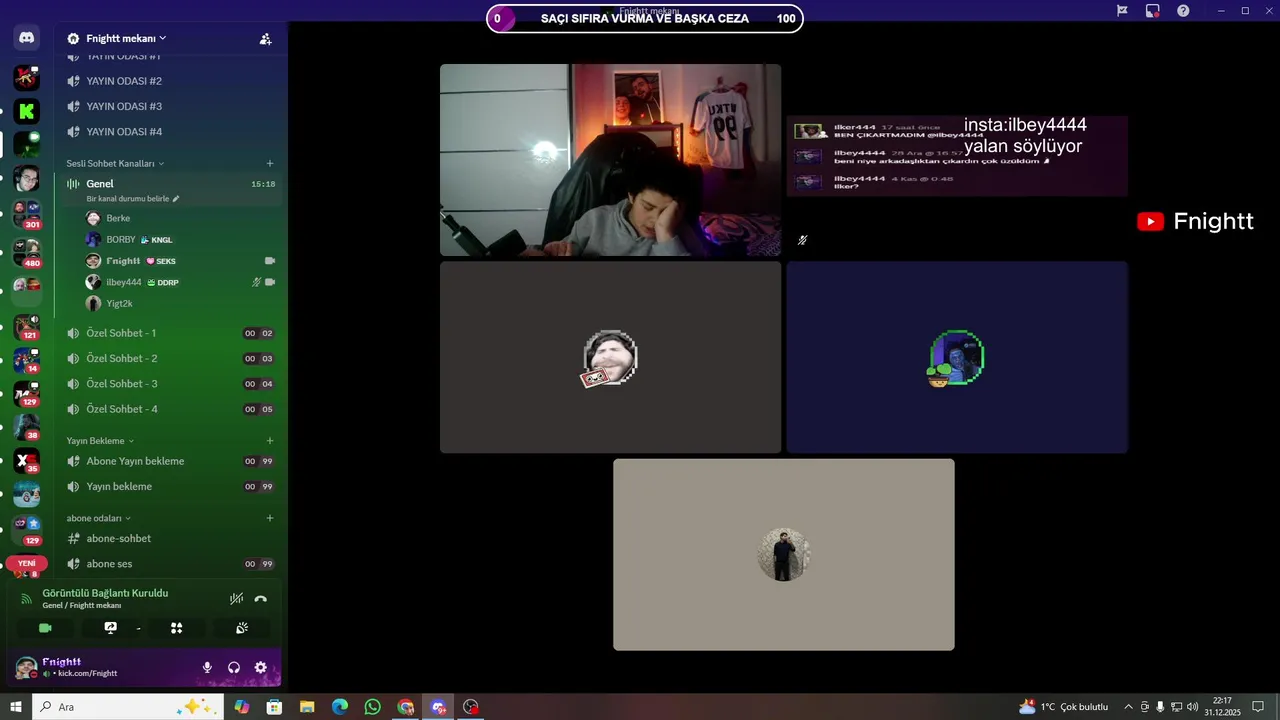1280x720 pixels.
Task: Add channel to Yayın Bekleme category
Action: 269,441
